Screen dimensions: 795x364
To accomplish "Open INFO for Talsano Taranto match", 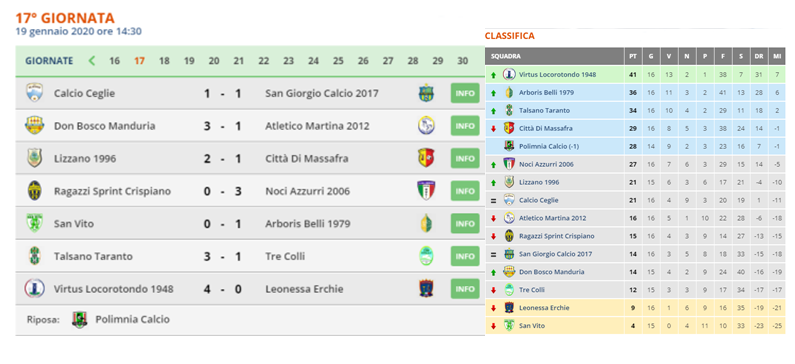I will pos(465,256).
